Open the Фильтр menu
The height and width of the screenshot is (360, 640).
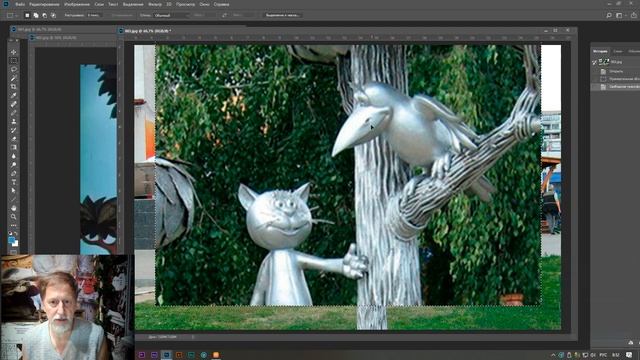[155, 4]
